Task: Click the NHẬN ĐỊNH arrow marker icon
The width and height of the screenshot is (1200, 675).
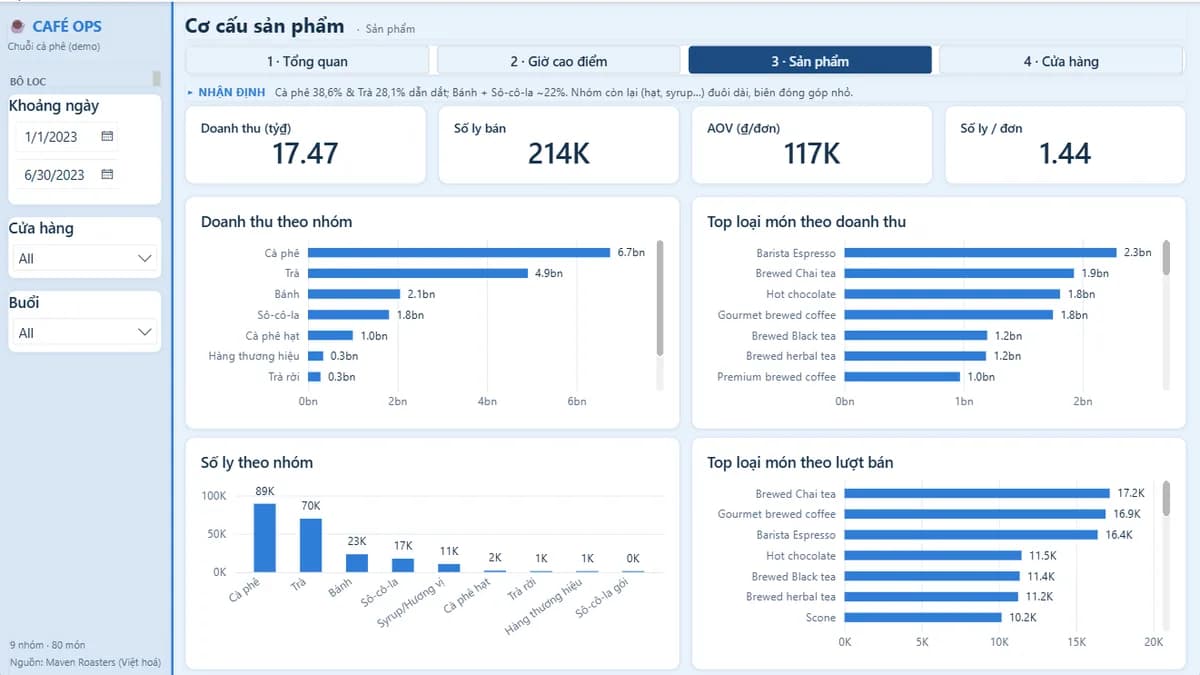Action: pos(190,92)
